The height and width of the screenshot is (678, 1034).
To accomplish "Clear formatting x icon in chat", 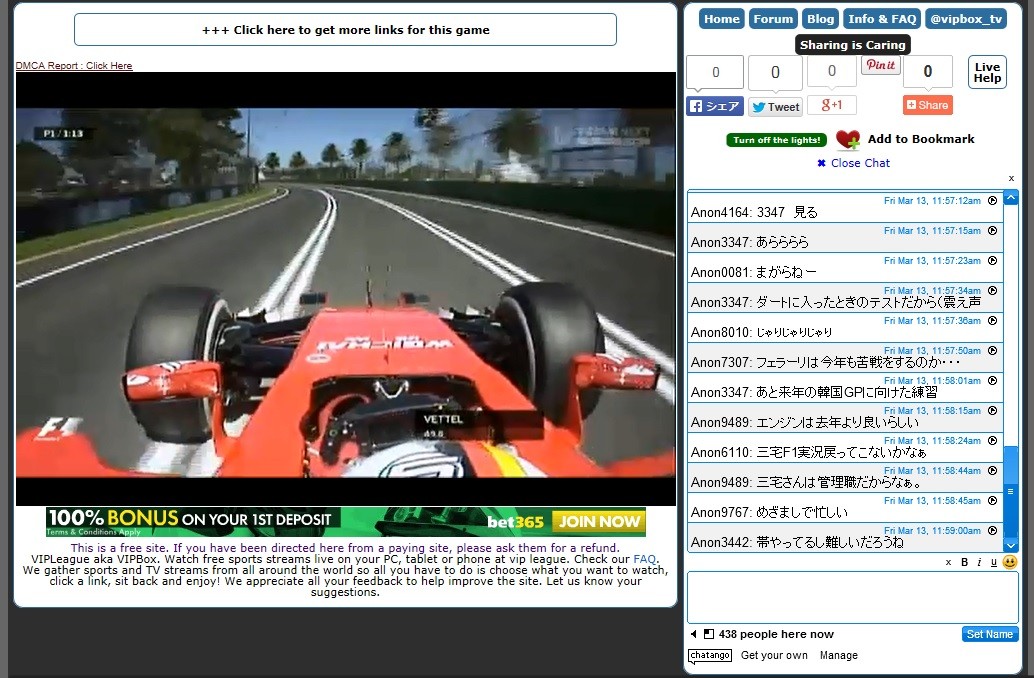I will point(948,563).
